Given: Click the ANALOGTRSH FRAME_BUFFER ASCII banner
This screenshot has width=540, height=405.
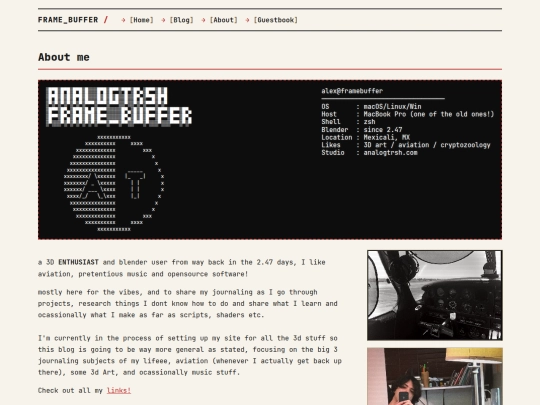Looking at the screenshot, I should [x=119, y=106].
